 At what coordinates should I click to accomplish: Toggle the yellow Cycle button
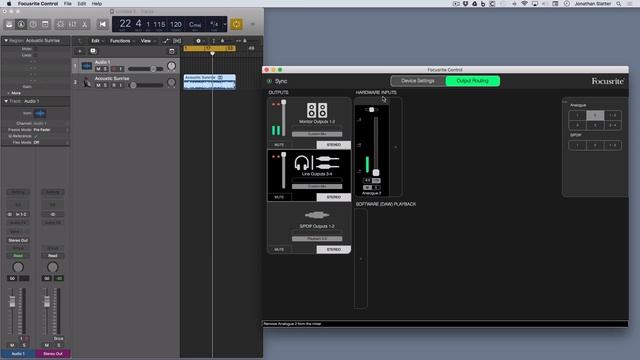pyautogui.click(x=236, y=24)
